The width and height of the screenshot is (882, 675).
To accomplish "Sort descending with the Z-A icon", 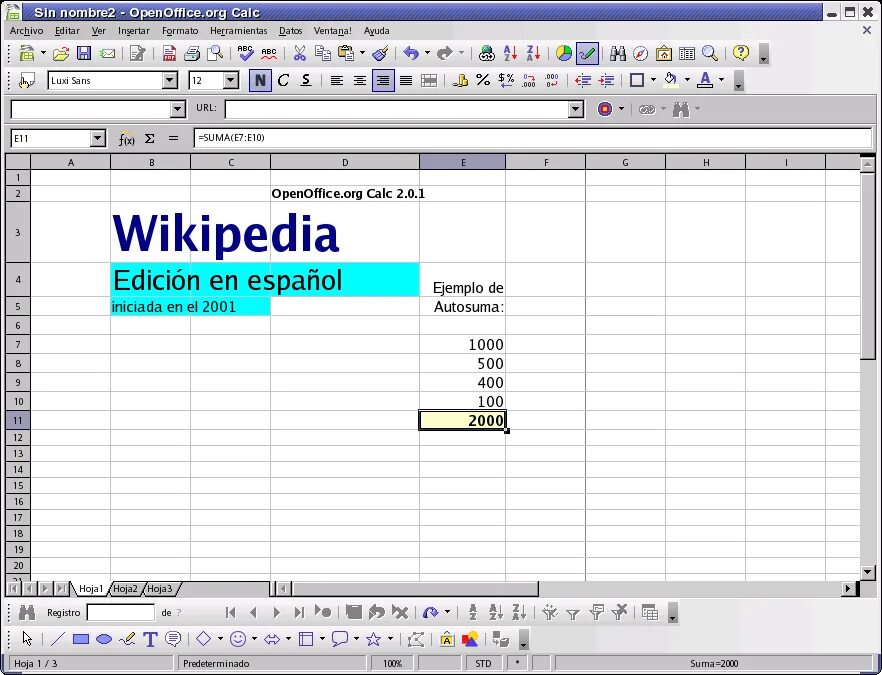I will [533, 53].
